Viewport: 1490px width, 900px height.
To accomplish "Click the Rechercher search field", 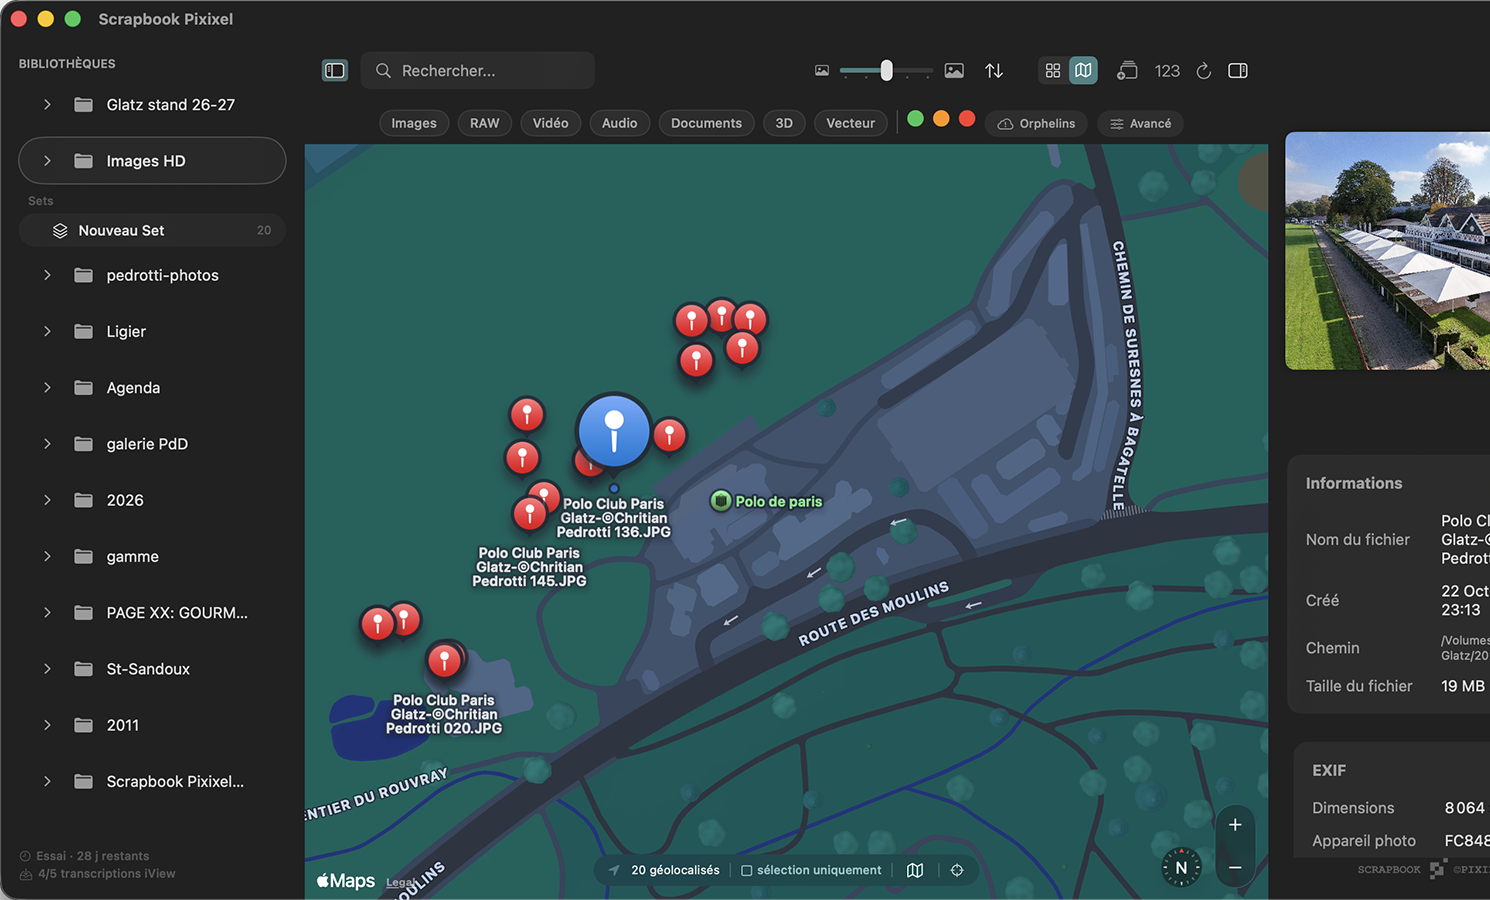I will point(478,71).
